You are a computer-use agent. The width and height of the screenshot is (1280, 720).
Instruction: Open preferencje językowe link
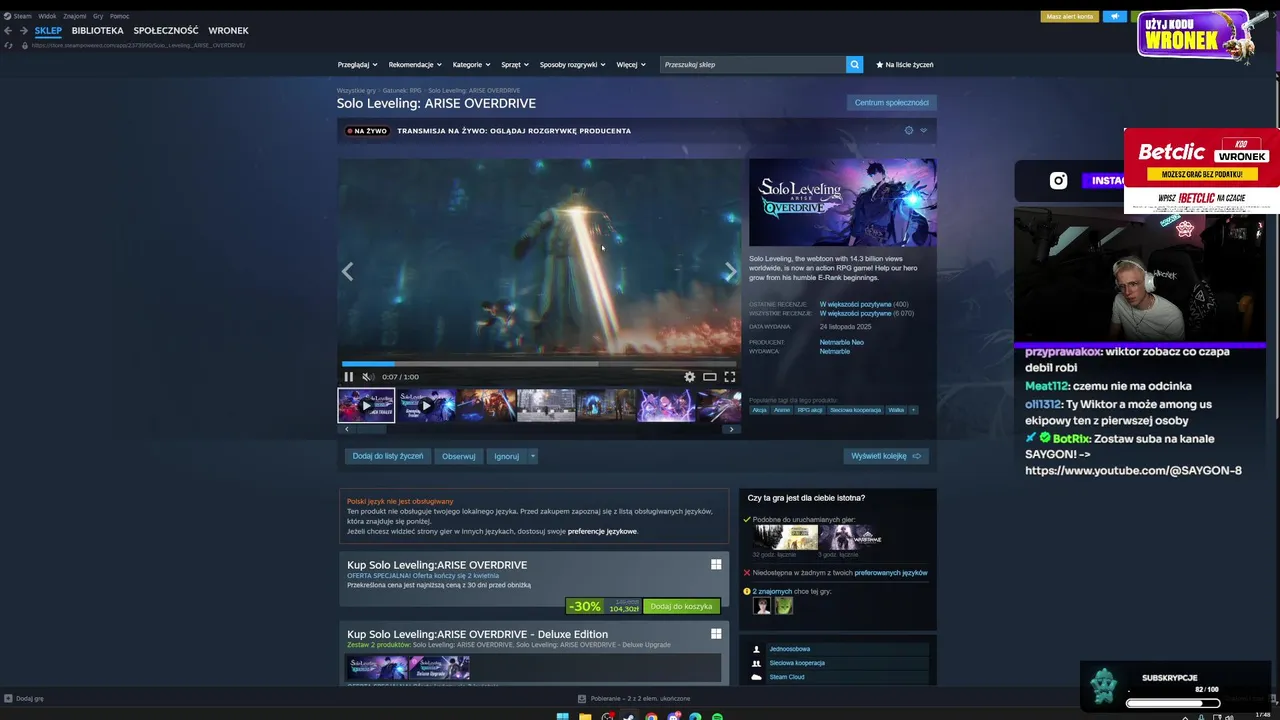[x=602, y=531]
